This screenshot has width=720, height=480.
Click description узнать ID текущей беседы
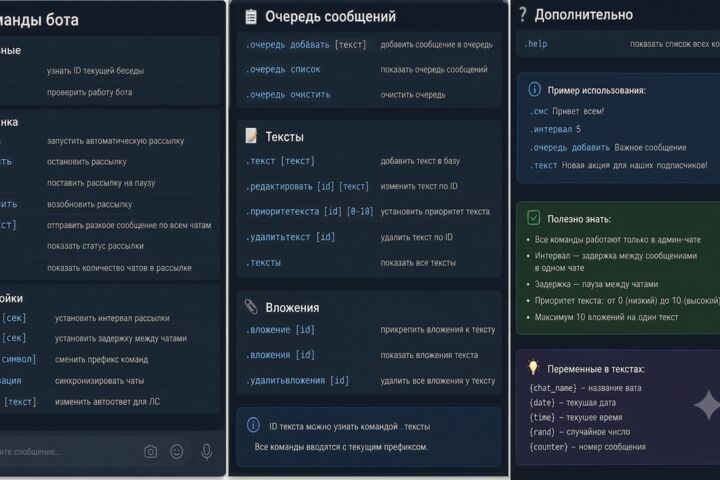point(96,71)
